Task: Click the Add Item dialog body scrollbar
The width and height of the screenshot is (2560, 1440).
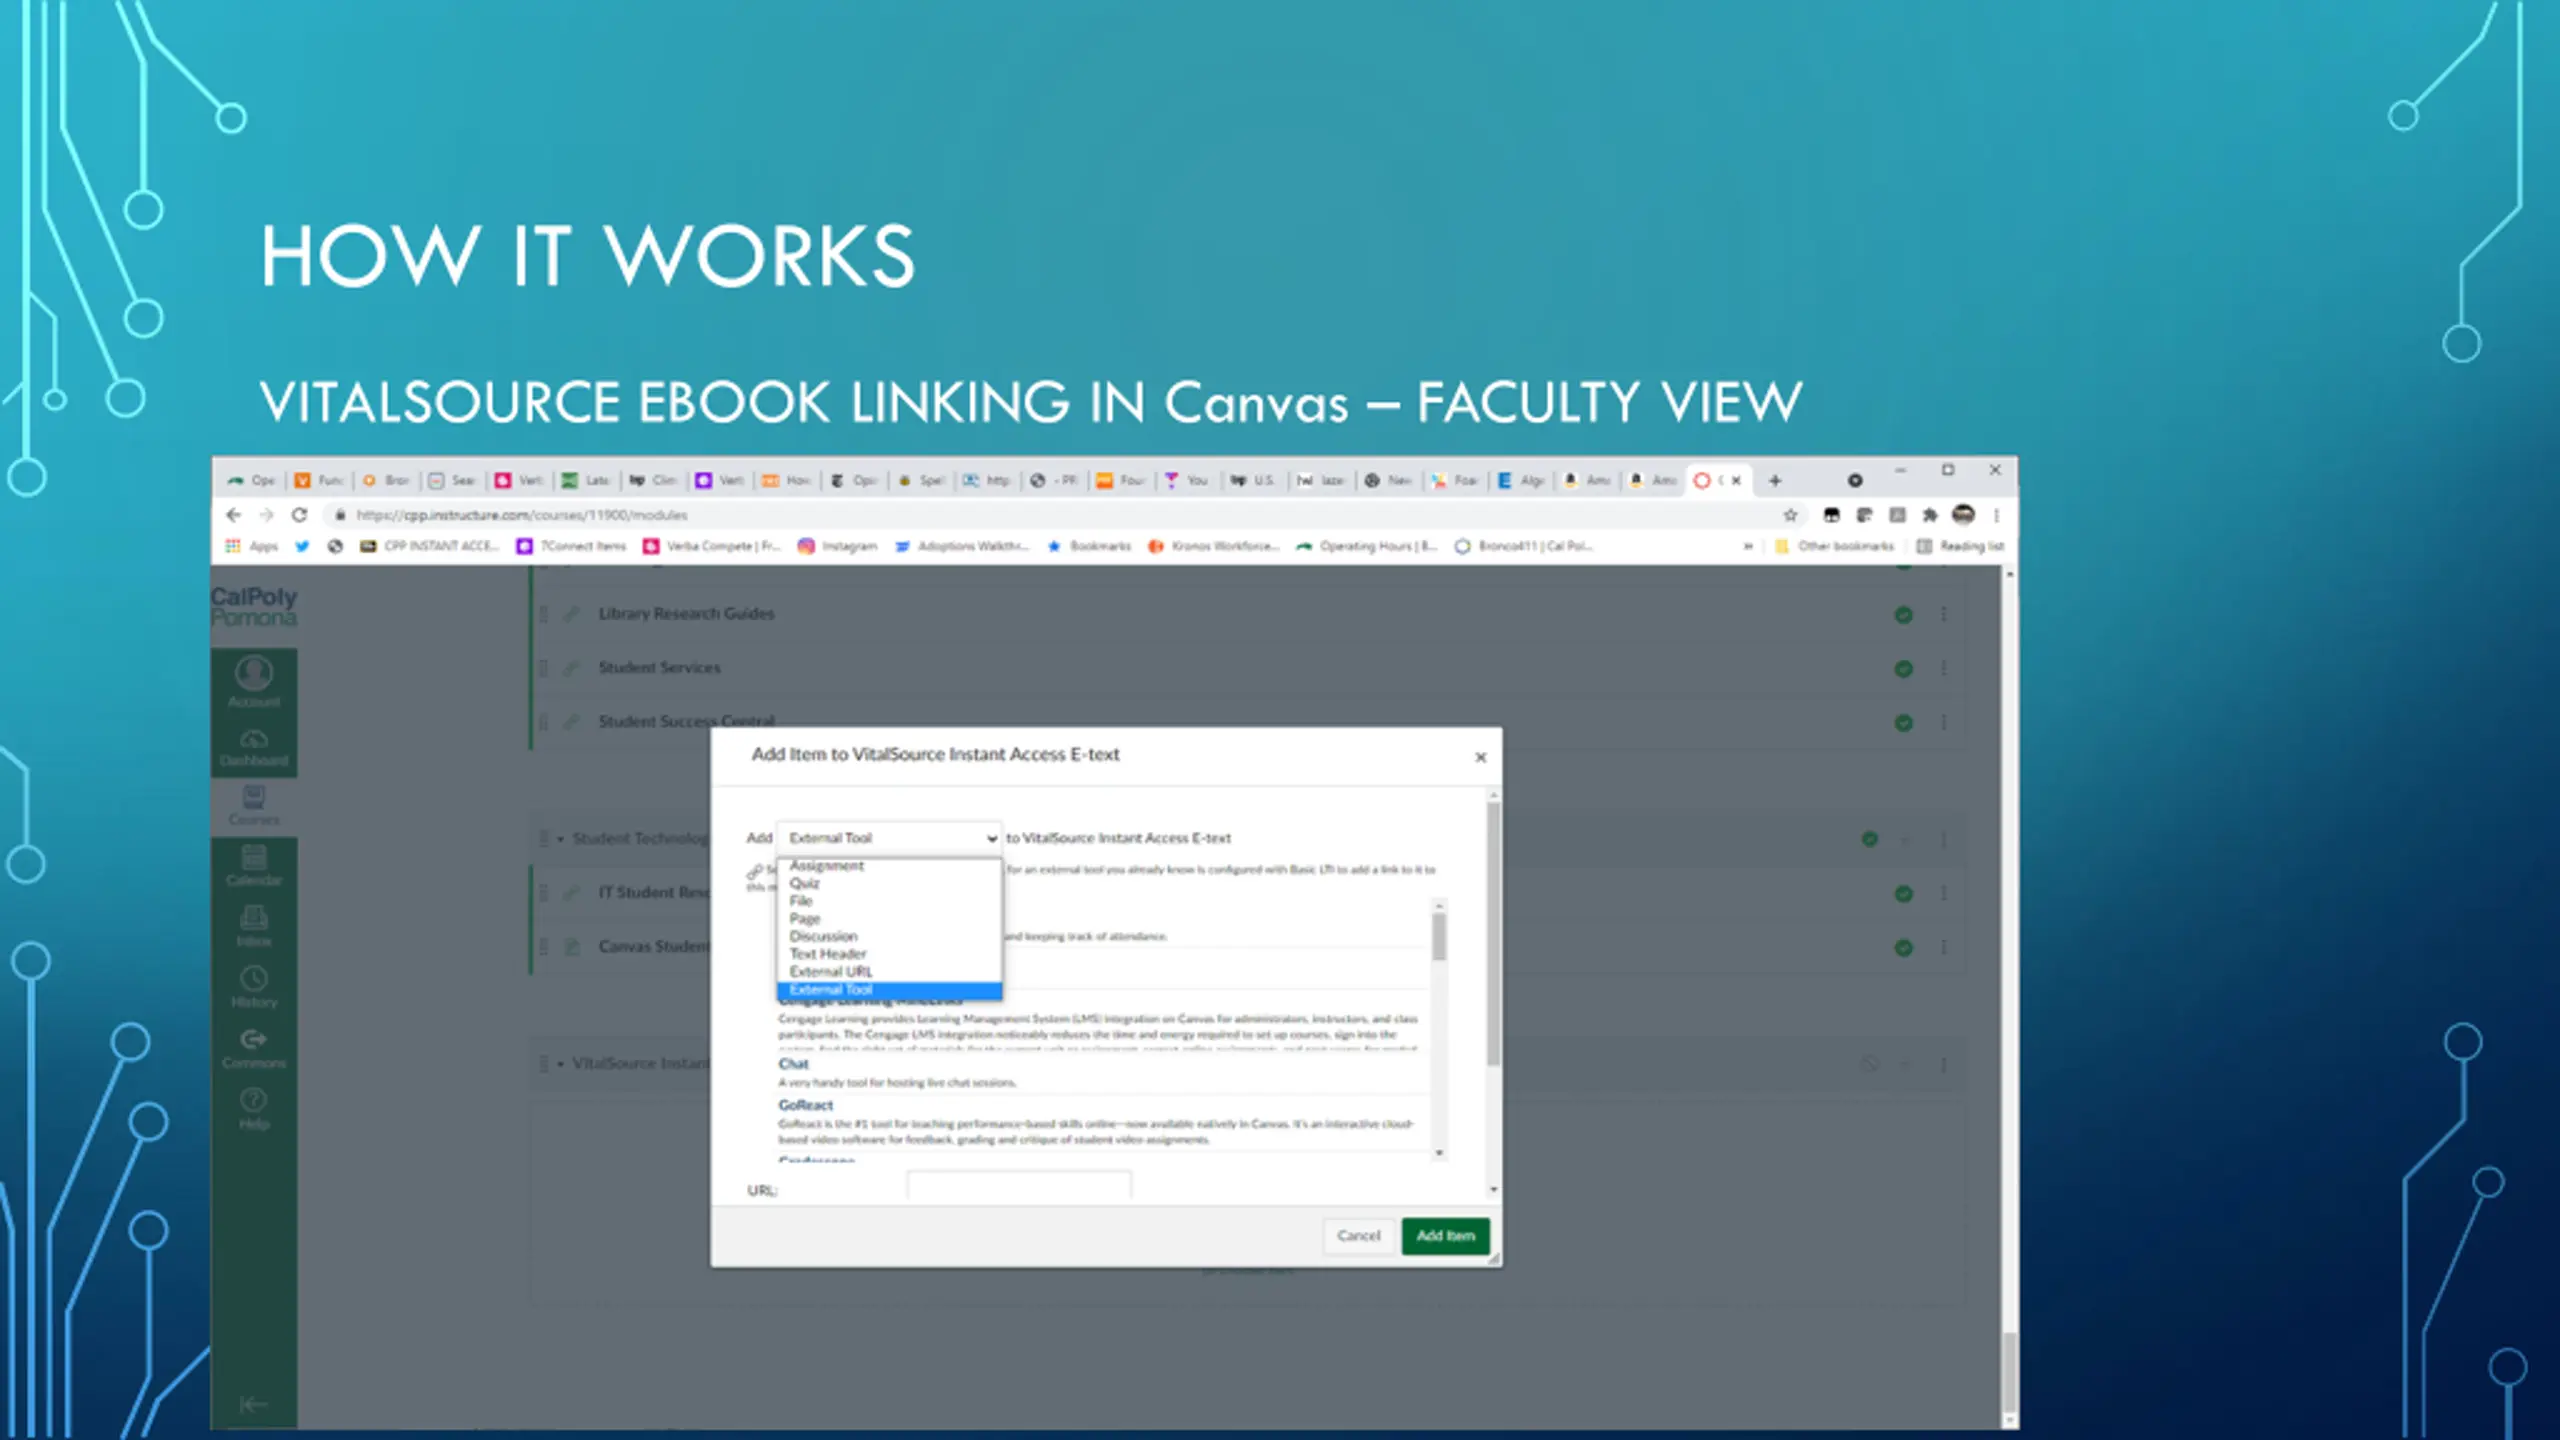Action: (1493, 934)
